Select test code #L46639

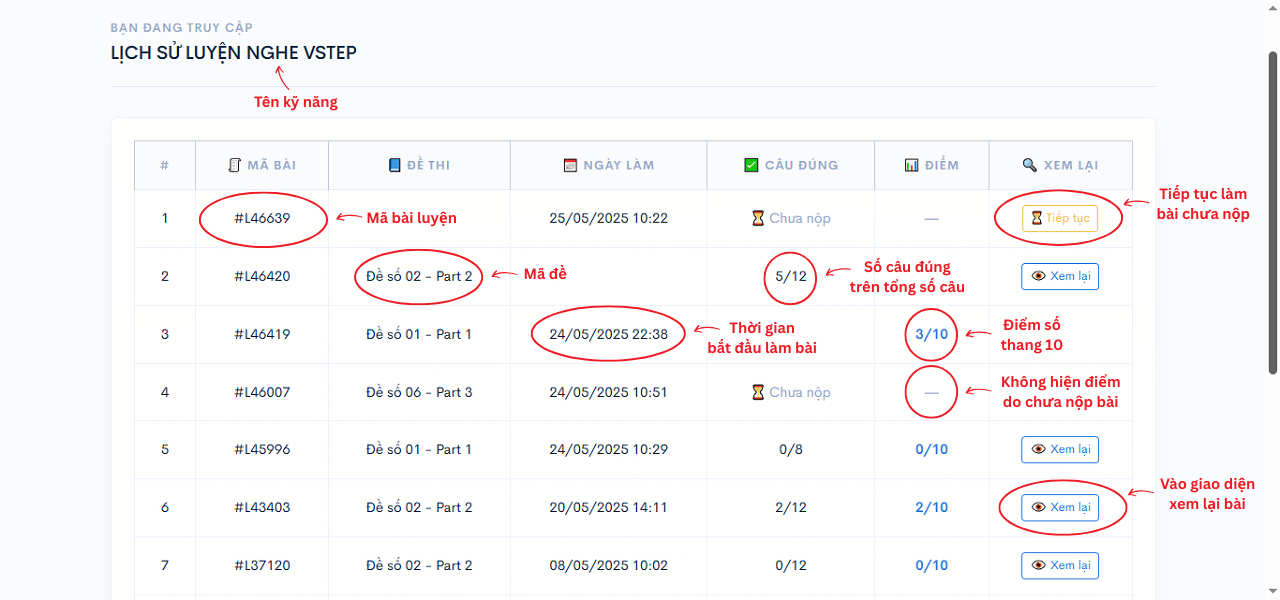coord(262,218)
